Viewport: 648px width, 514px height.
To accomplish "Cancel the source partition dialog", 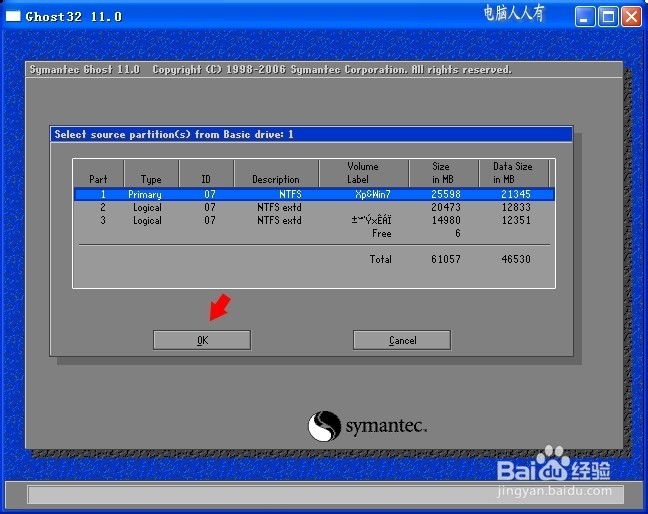I will 402,340.
